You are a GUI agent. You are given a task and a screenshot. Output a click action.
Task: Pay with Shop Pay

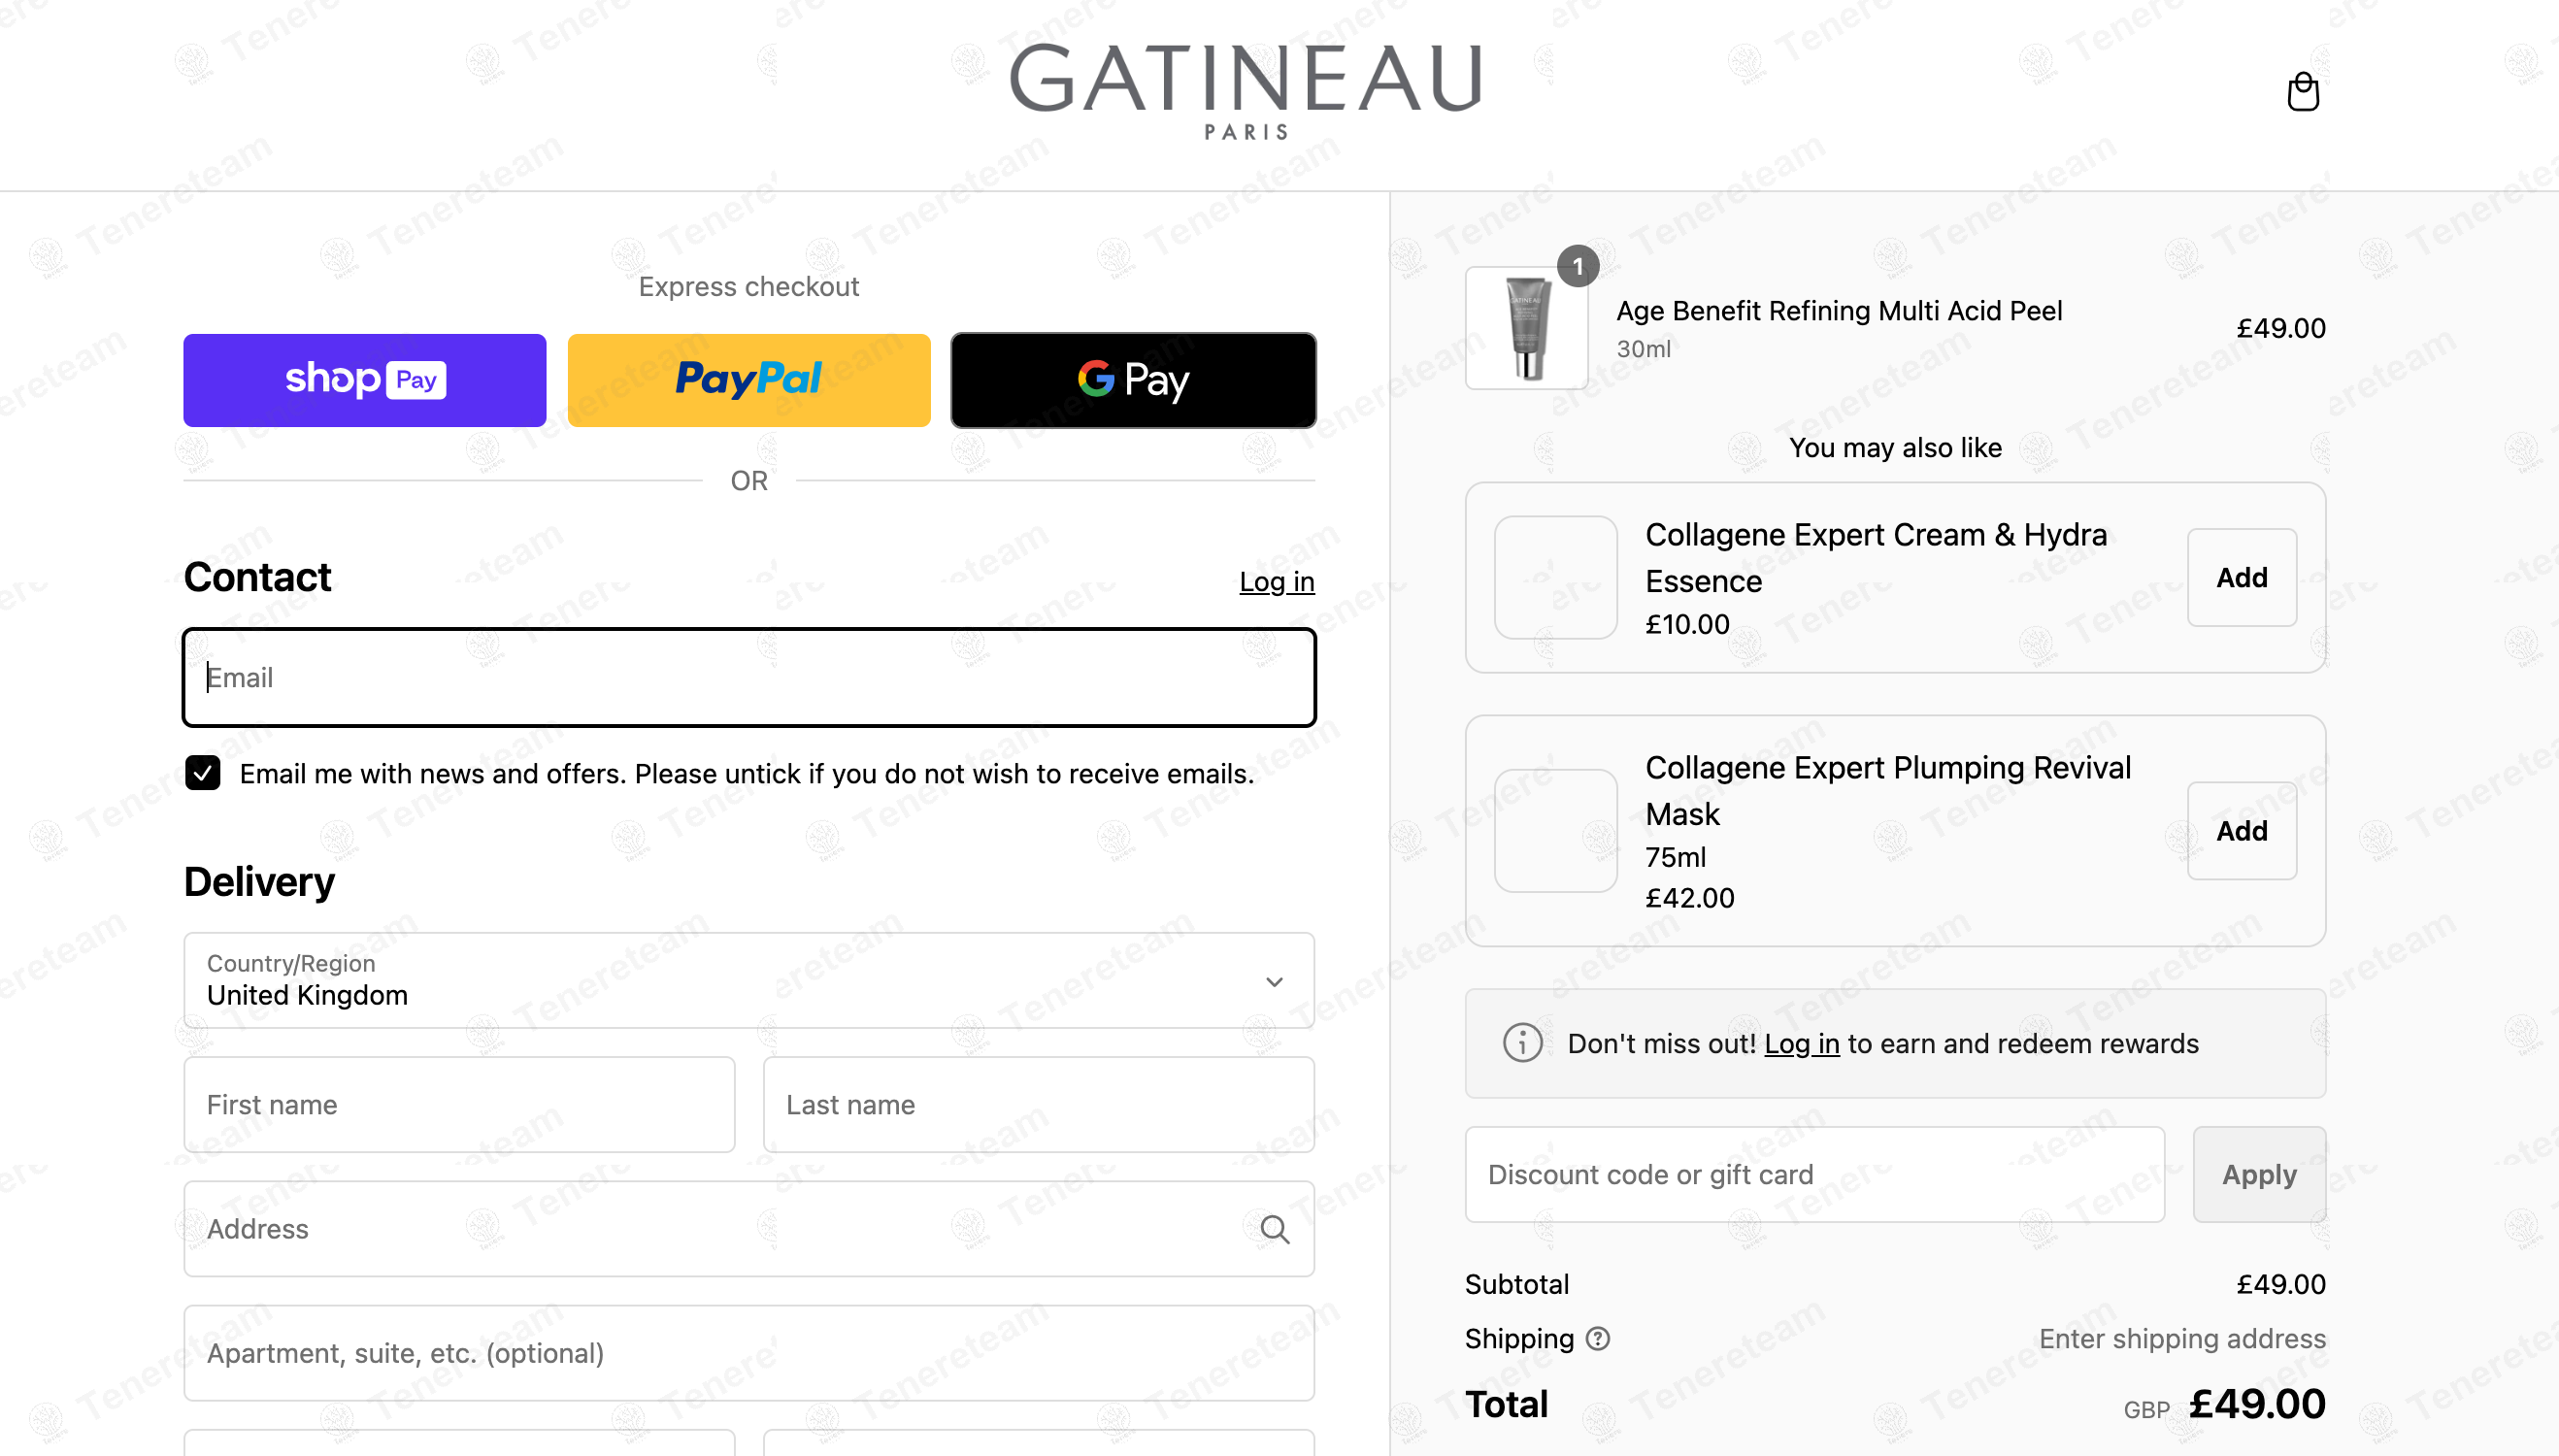pos(365,380)
